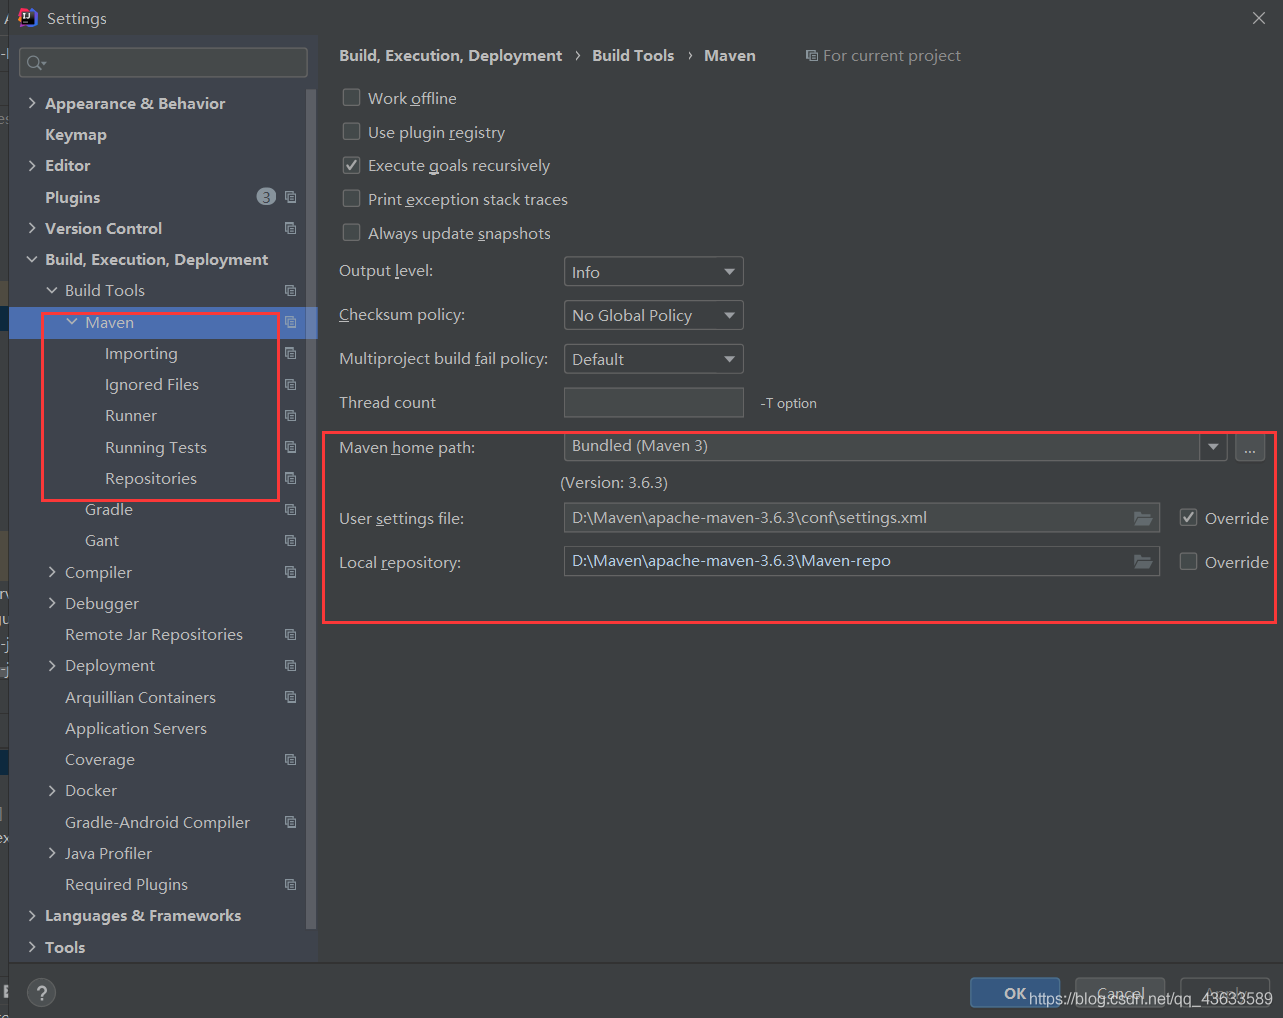Collapse Build, Execution, Deployment section
Viewport: 1283px width, 1018px height.
point(32,259)
